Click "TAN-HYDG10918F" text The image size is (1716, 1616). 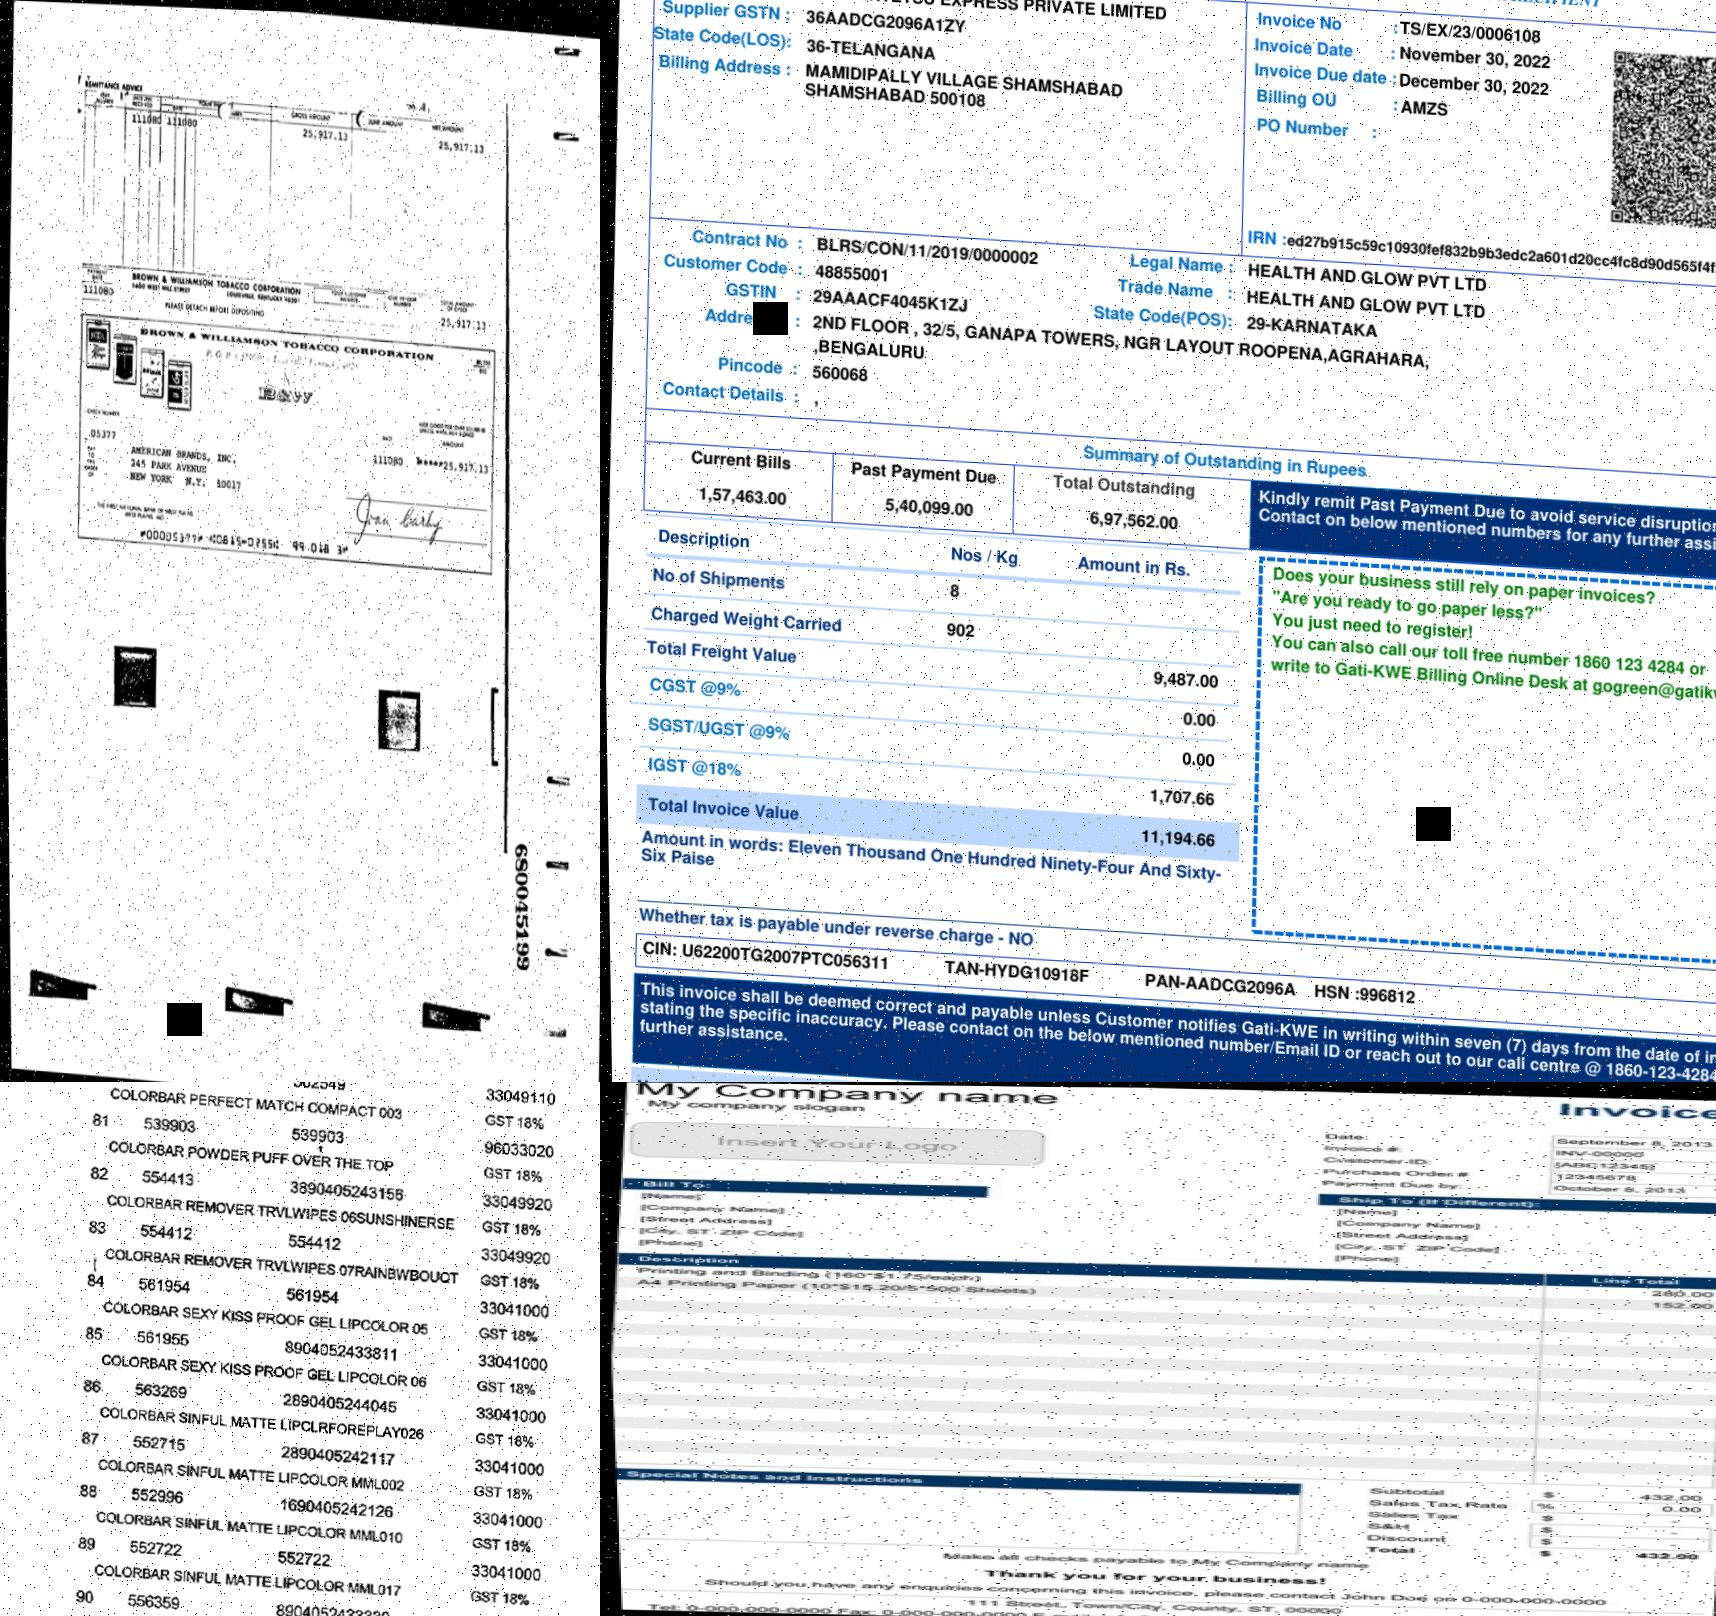pos(1016,971)
